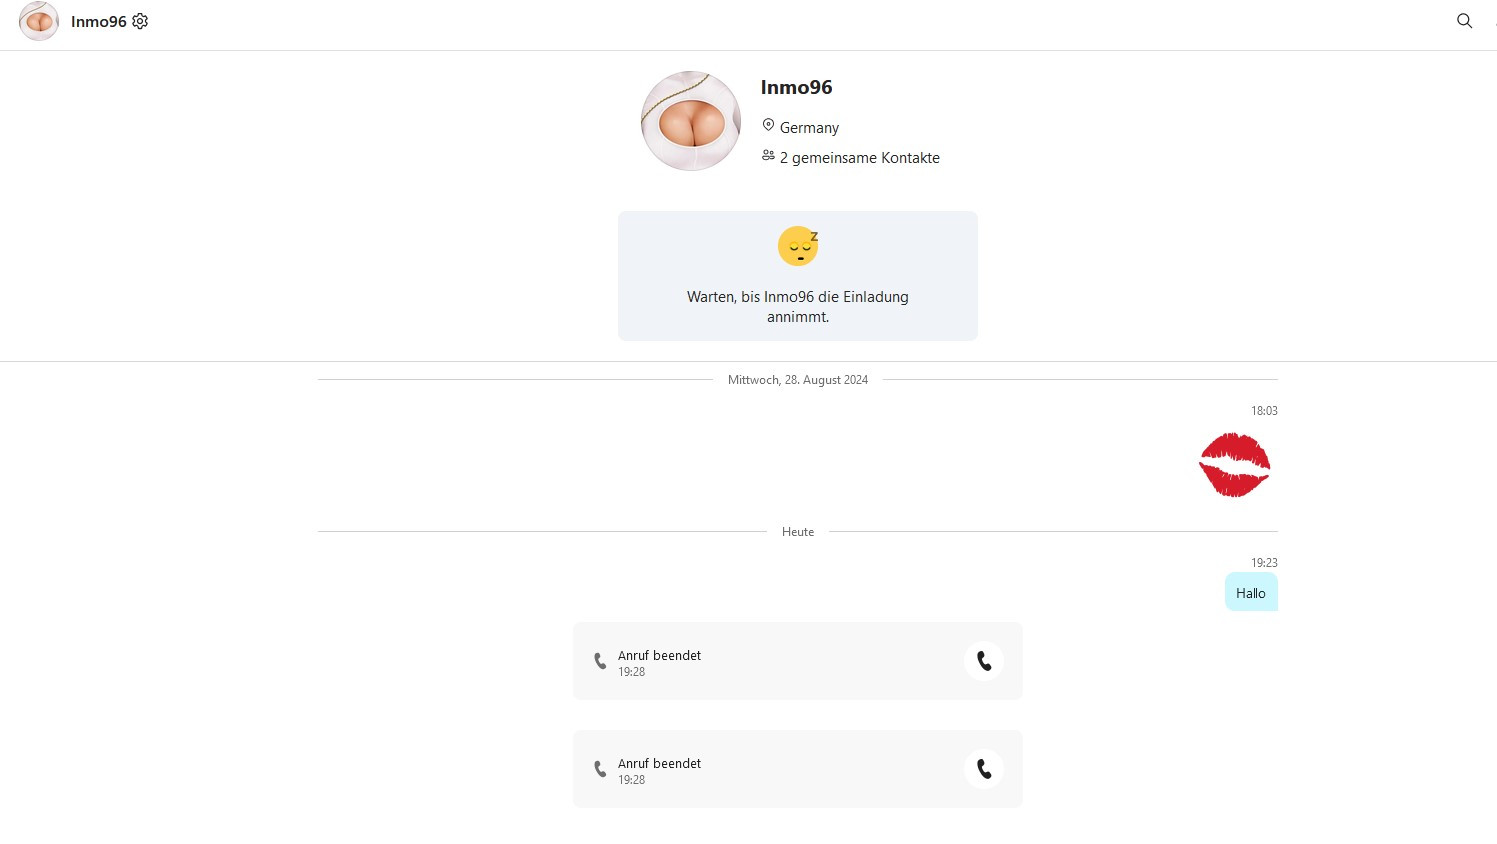Click the small handset icon in the second call entry
This screenshot has width=1497, height=844.
tap(600, 769)
